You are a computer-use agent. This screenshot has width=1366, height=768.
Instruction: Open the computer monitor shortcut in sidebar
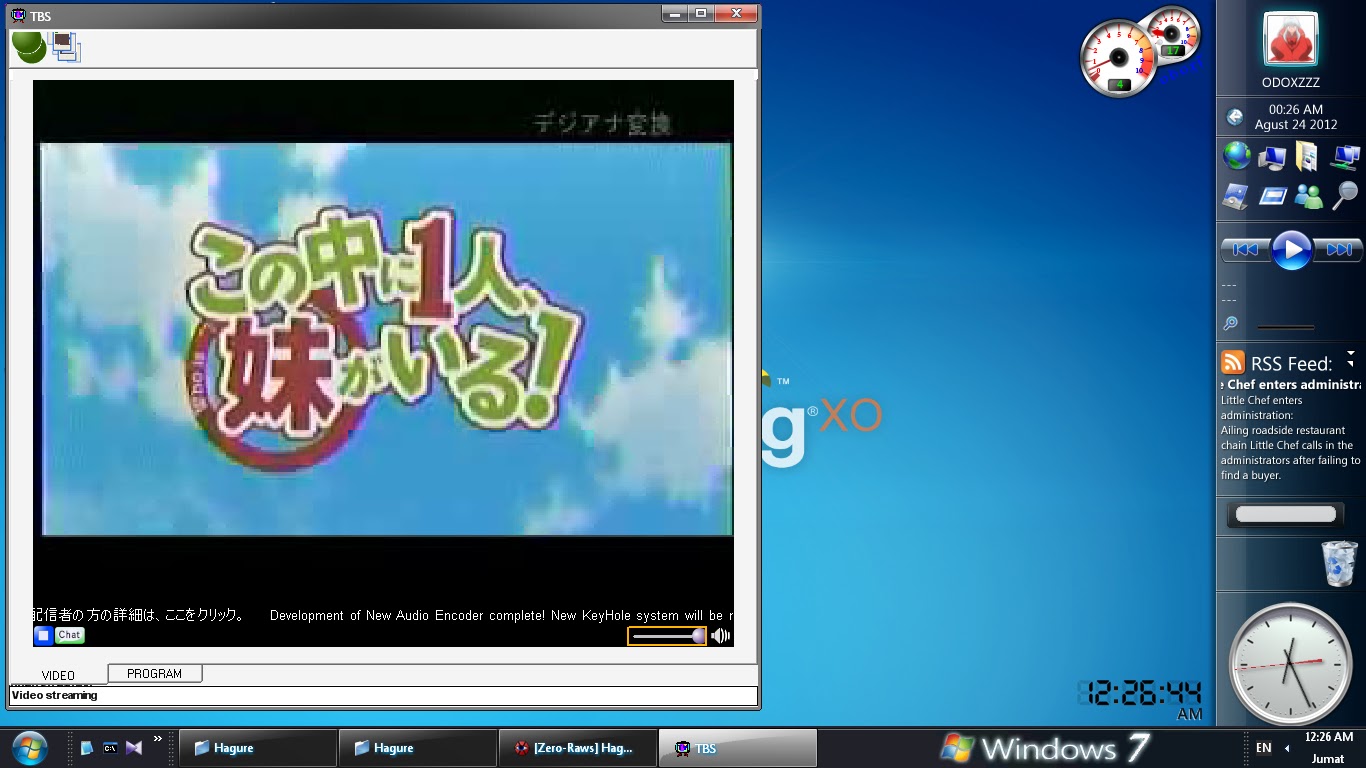tap(1272, 157)
